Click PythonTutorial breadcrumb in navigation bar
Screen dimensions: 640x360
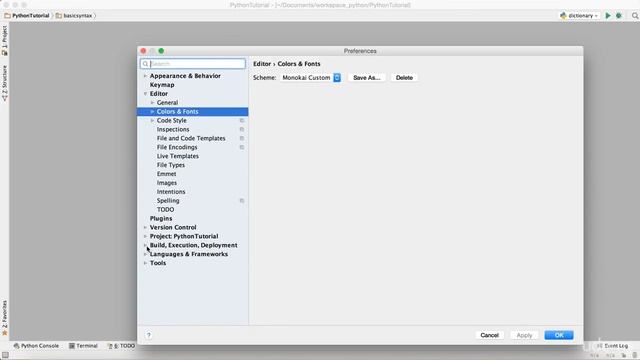pyautogui.click(x=27, y=16)
